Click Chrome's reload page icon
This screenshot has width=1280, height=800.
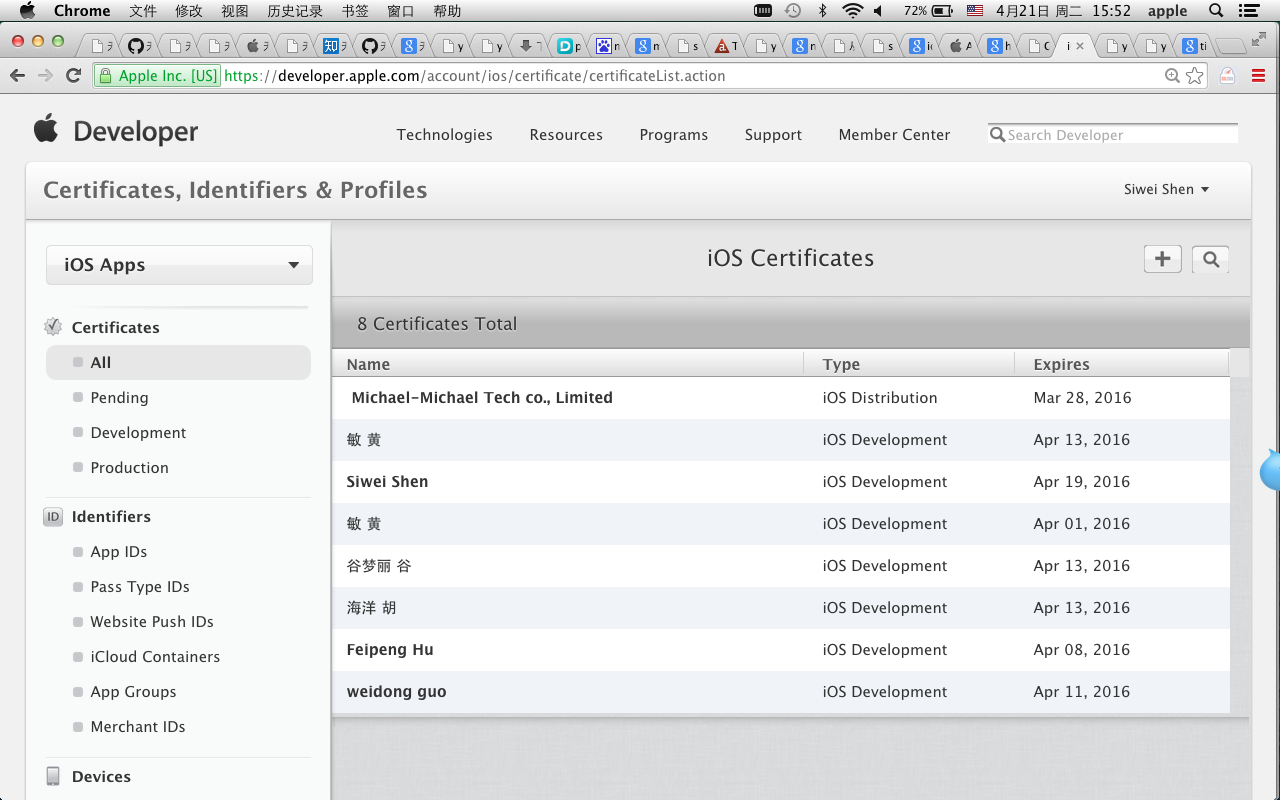(x=73, y=76)
